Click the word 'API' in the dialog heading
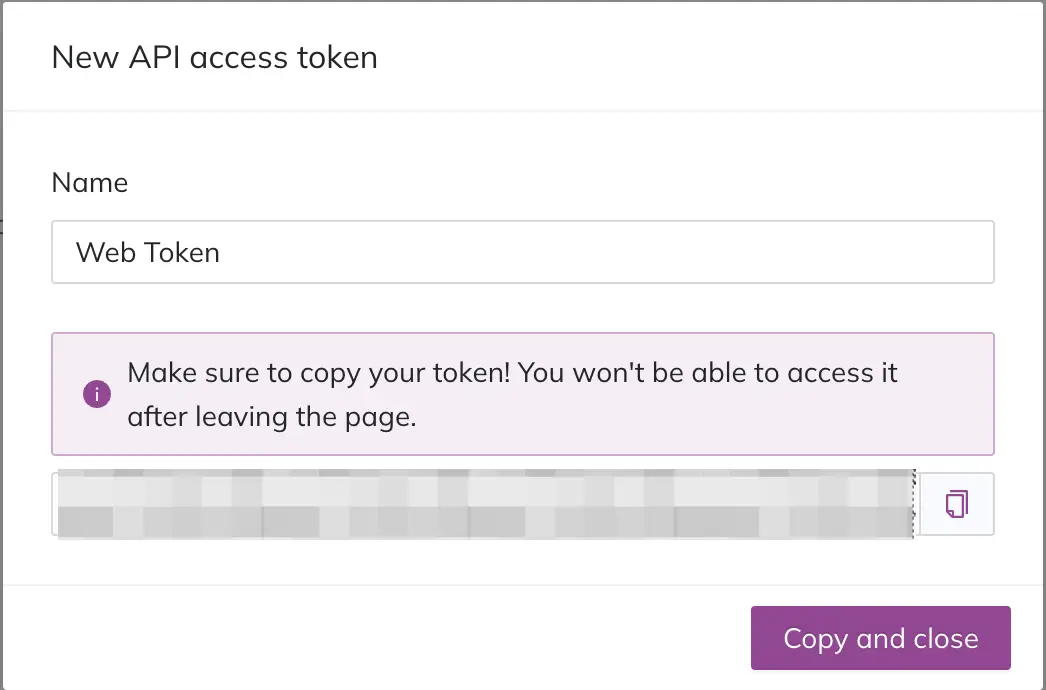This screenshot has height=690, width=1046. coord(154,57)
